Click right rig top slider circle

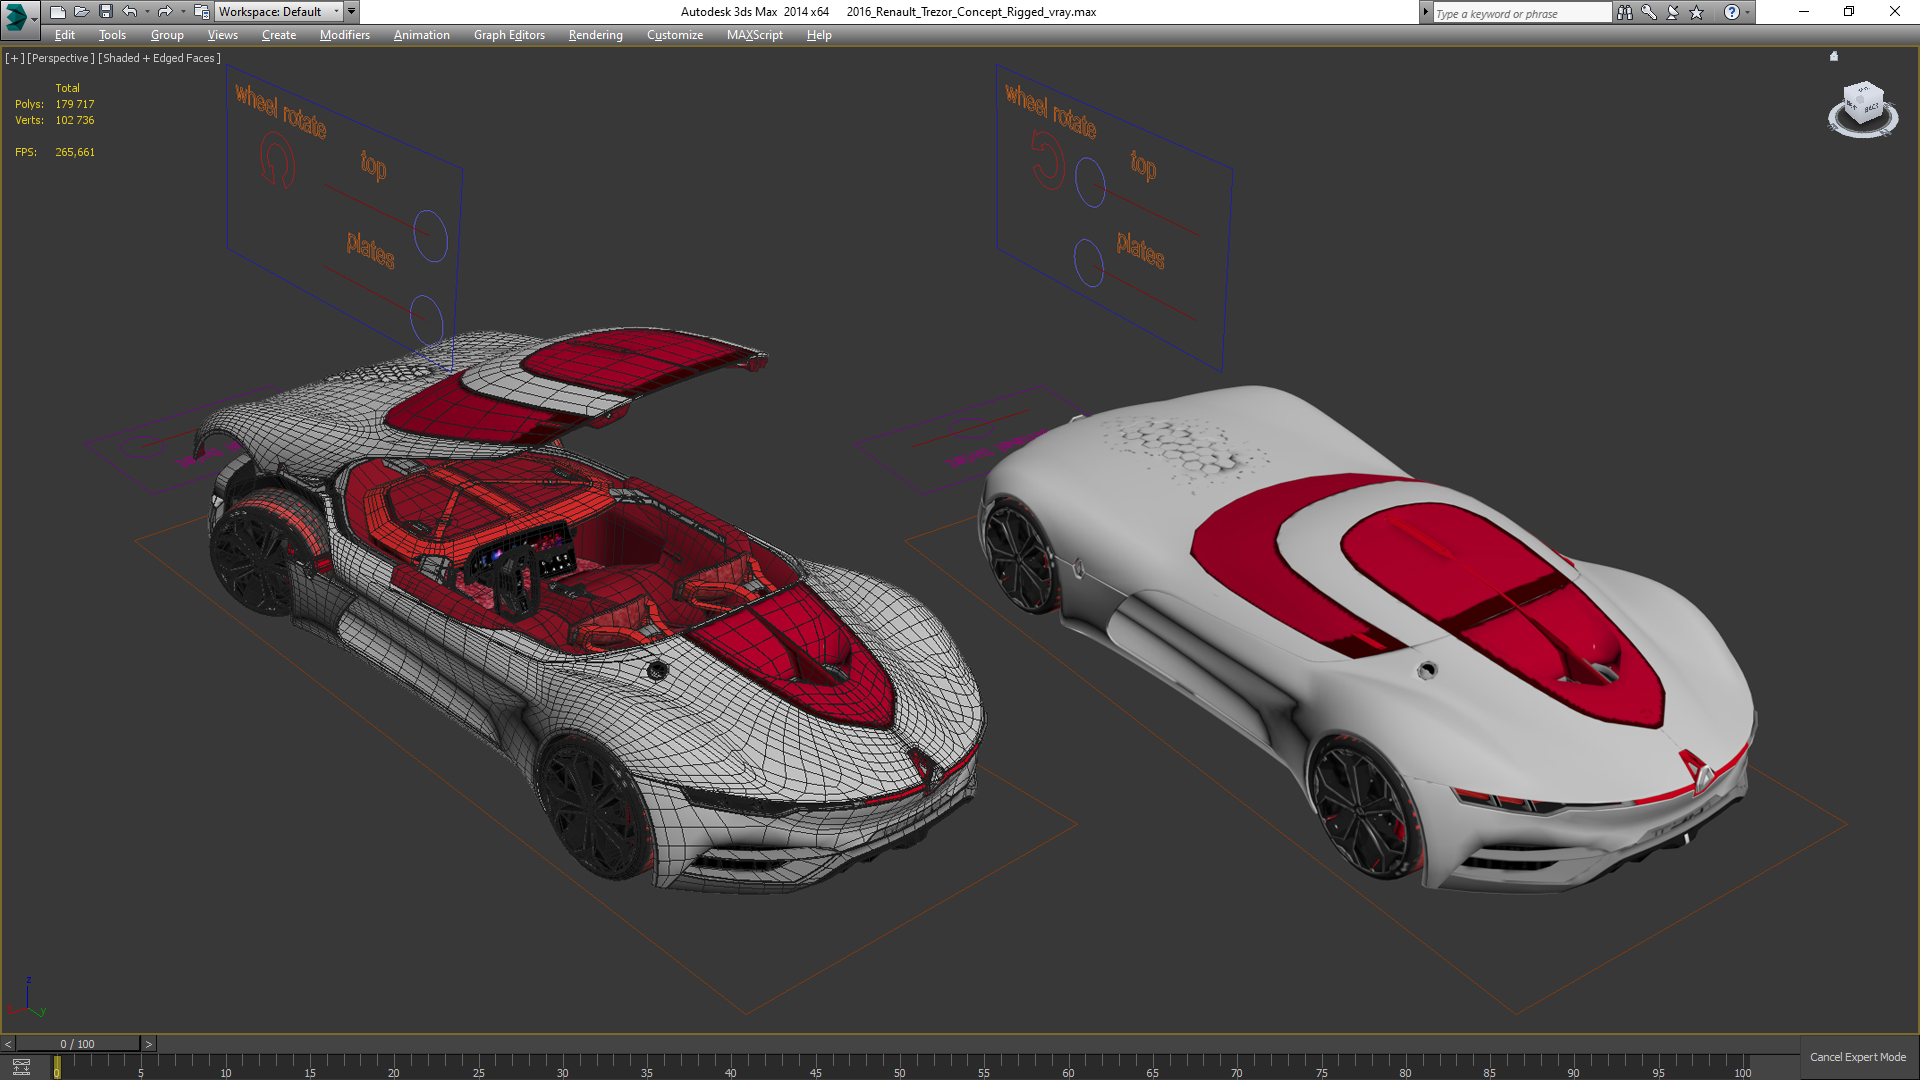coord(1090,183)
